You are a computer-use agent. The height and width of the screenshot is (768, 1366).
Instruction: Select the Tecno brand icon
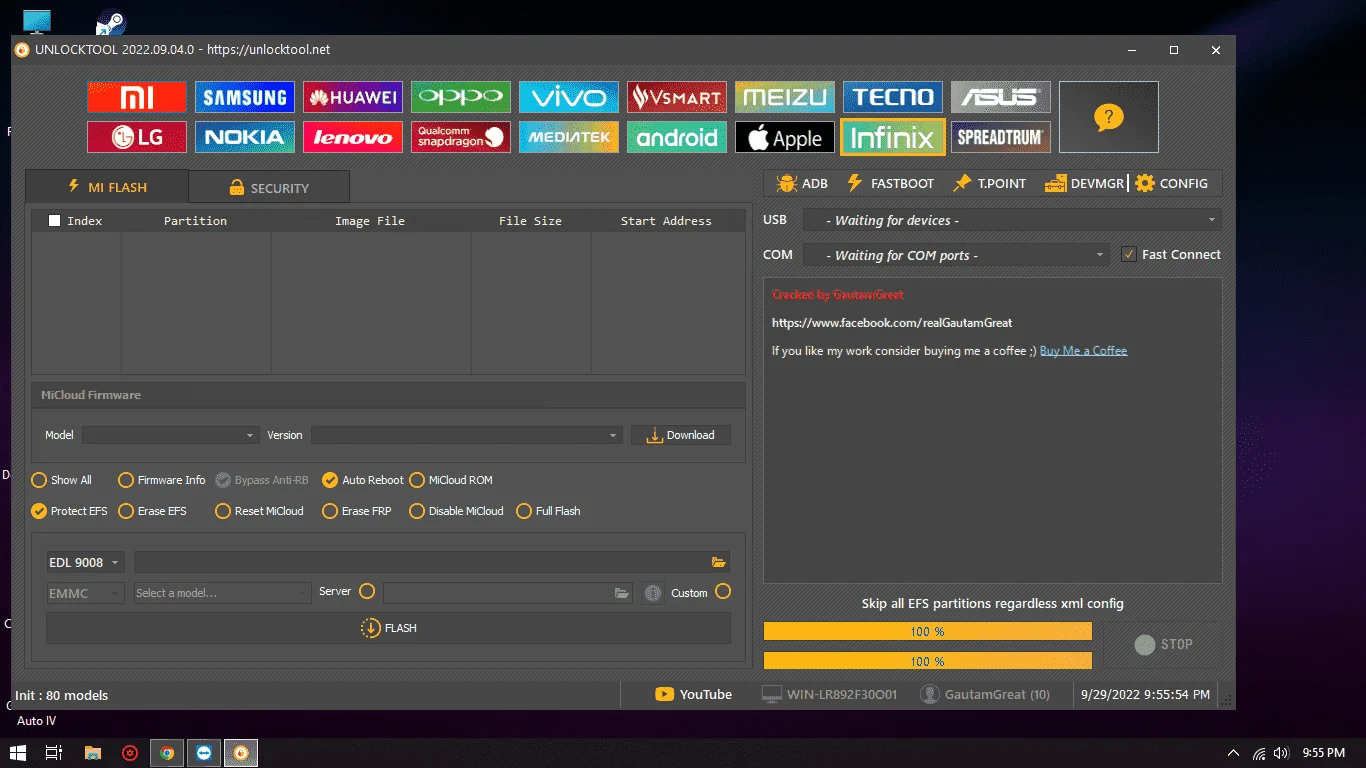click(x=893, y=97)
